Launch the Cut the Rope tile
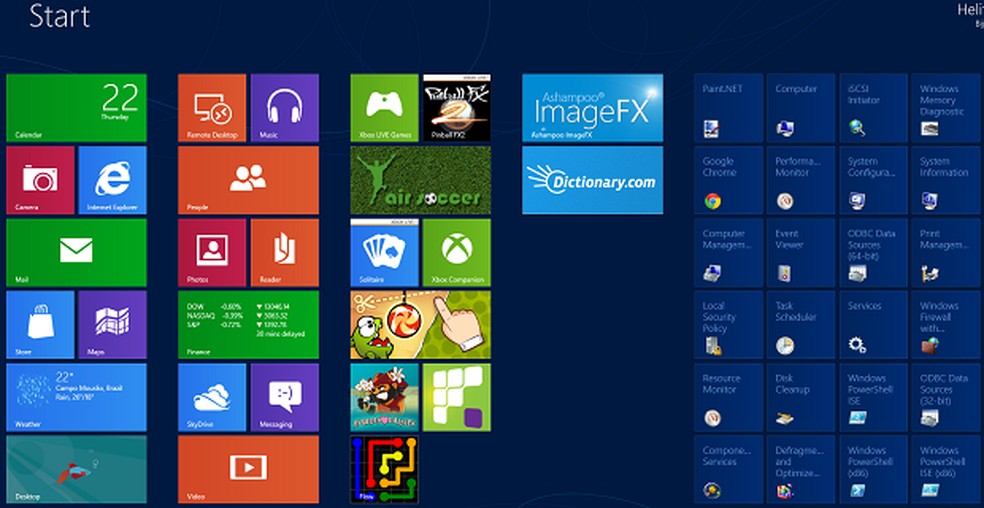This screenshot has width=984, height=508. [x=420, y=325]
